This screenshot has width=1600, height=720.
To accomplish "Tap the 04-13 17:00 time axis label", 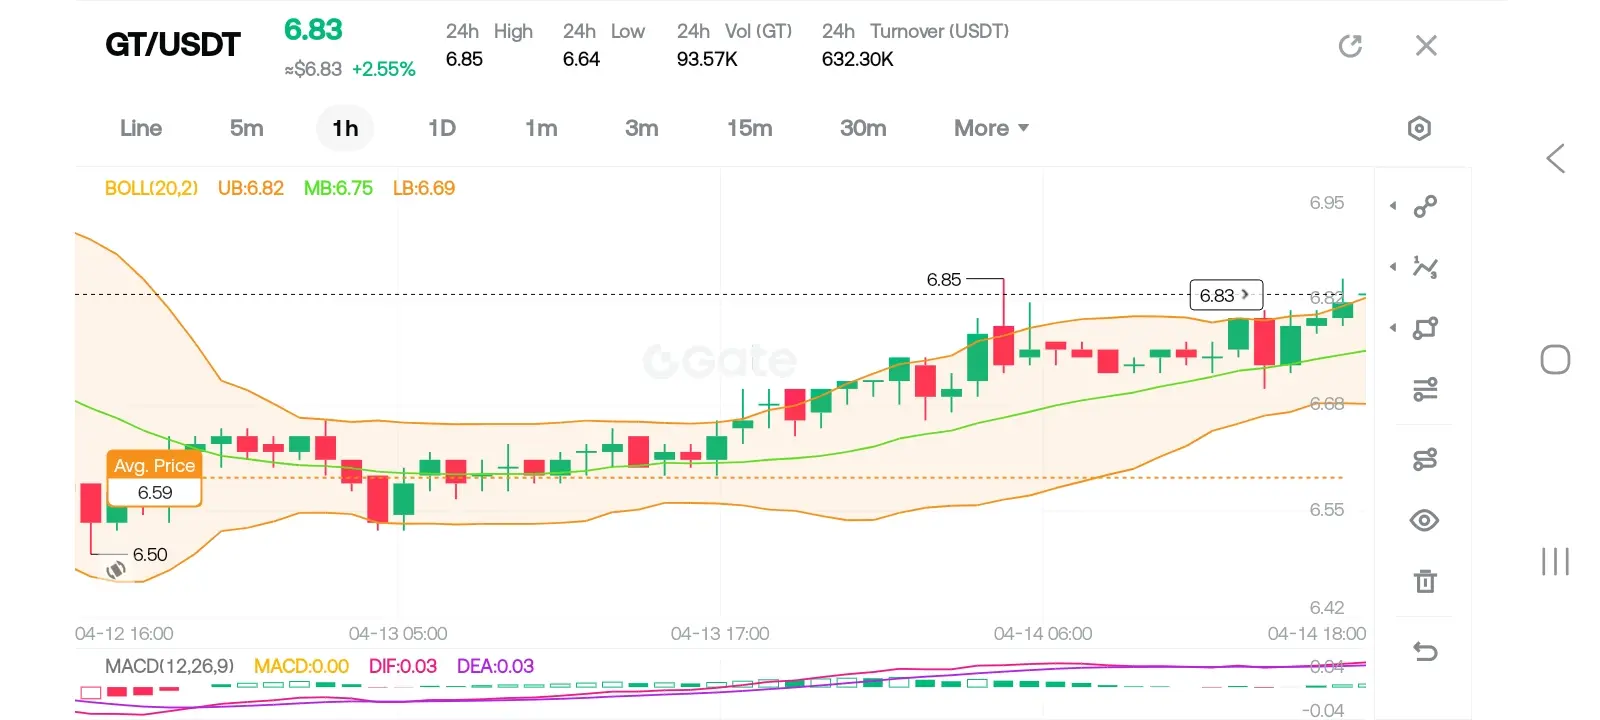I will click(720, 634).
